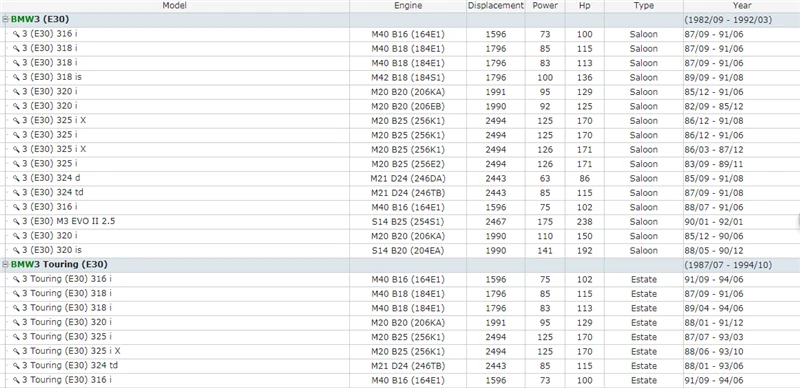This screenshot has width=800, height=388.
Task: Click the magnifier icon of the 325 i X 126 kW row
Action: tap(16, 150)
